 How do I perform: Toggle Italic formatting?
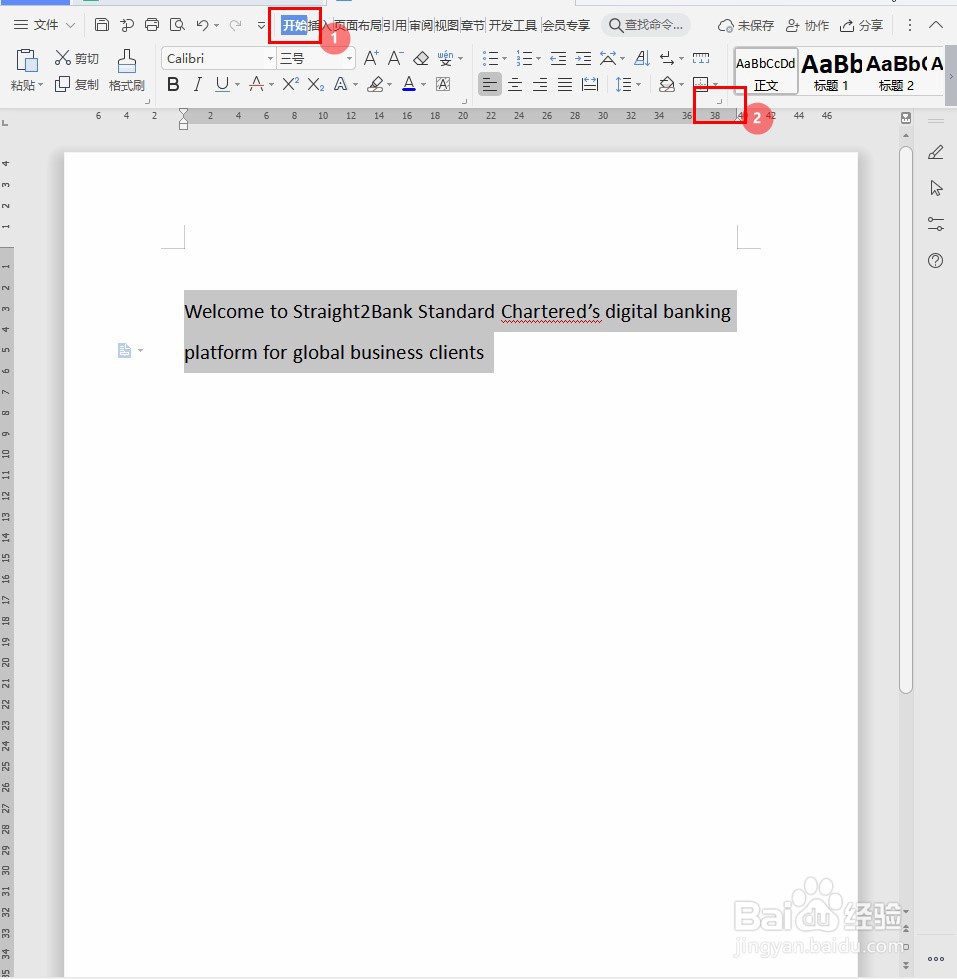pos(198,84)
